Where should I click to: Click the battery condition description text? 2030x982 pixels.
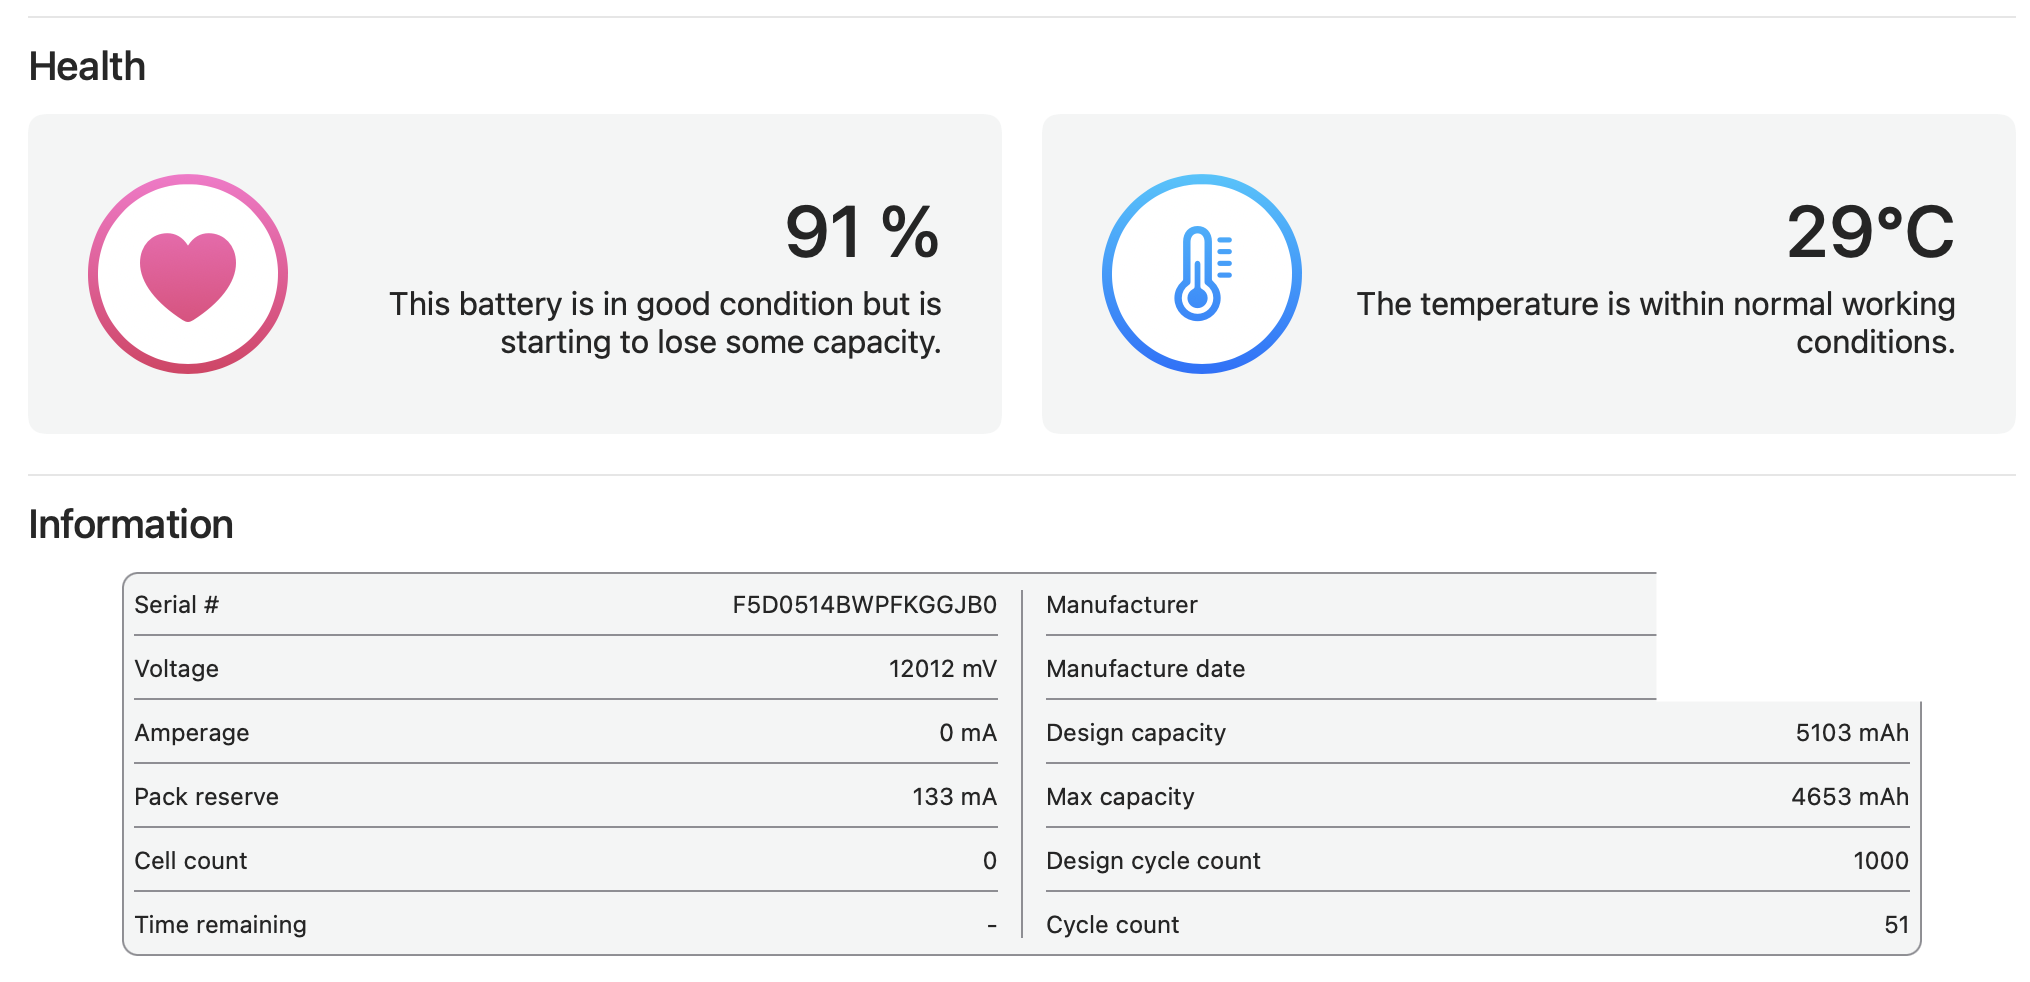(x=665, y=323)
